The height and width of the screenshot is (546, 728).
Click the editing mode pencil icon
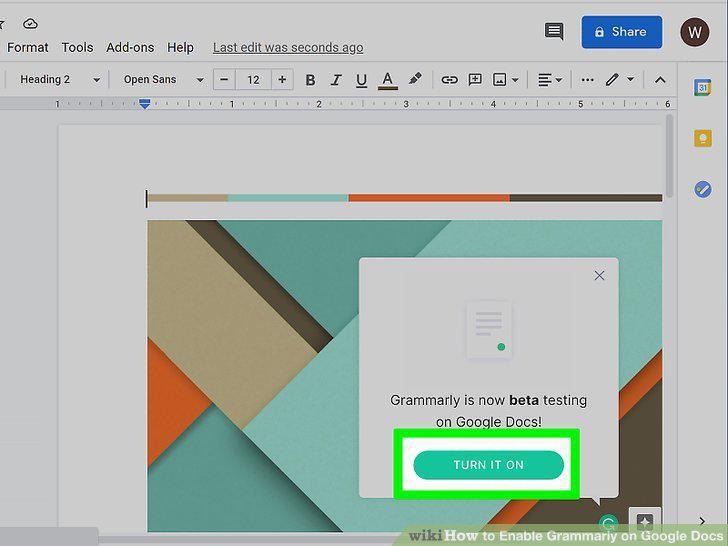(x=612, y=79)
